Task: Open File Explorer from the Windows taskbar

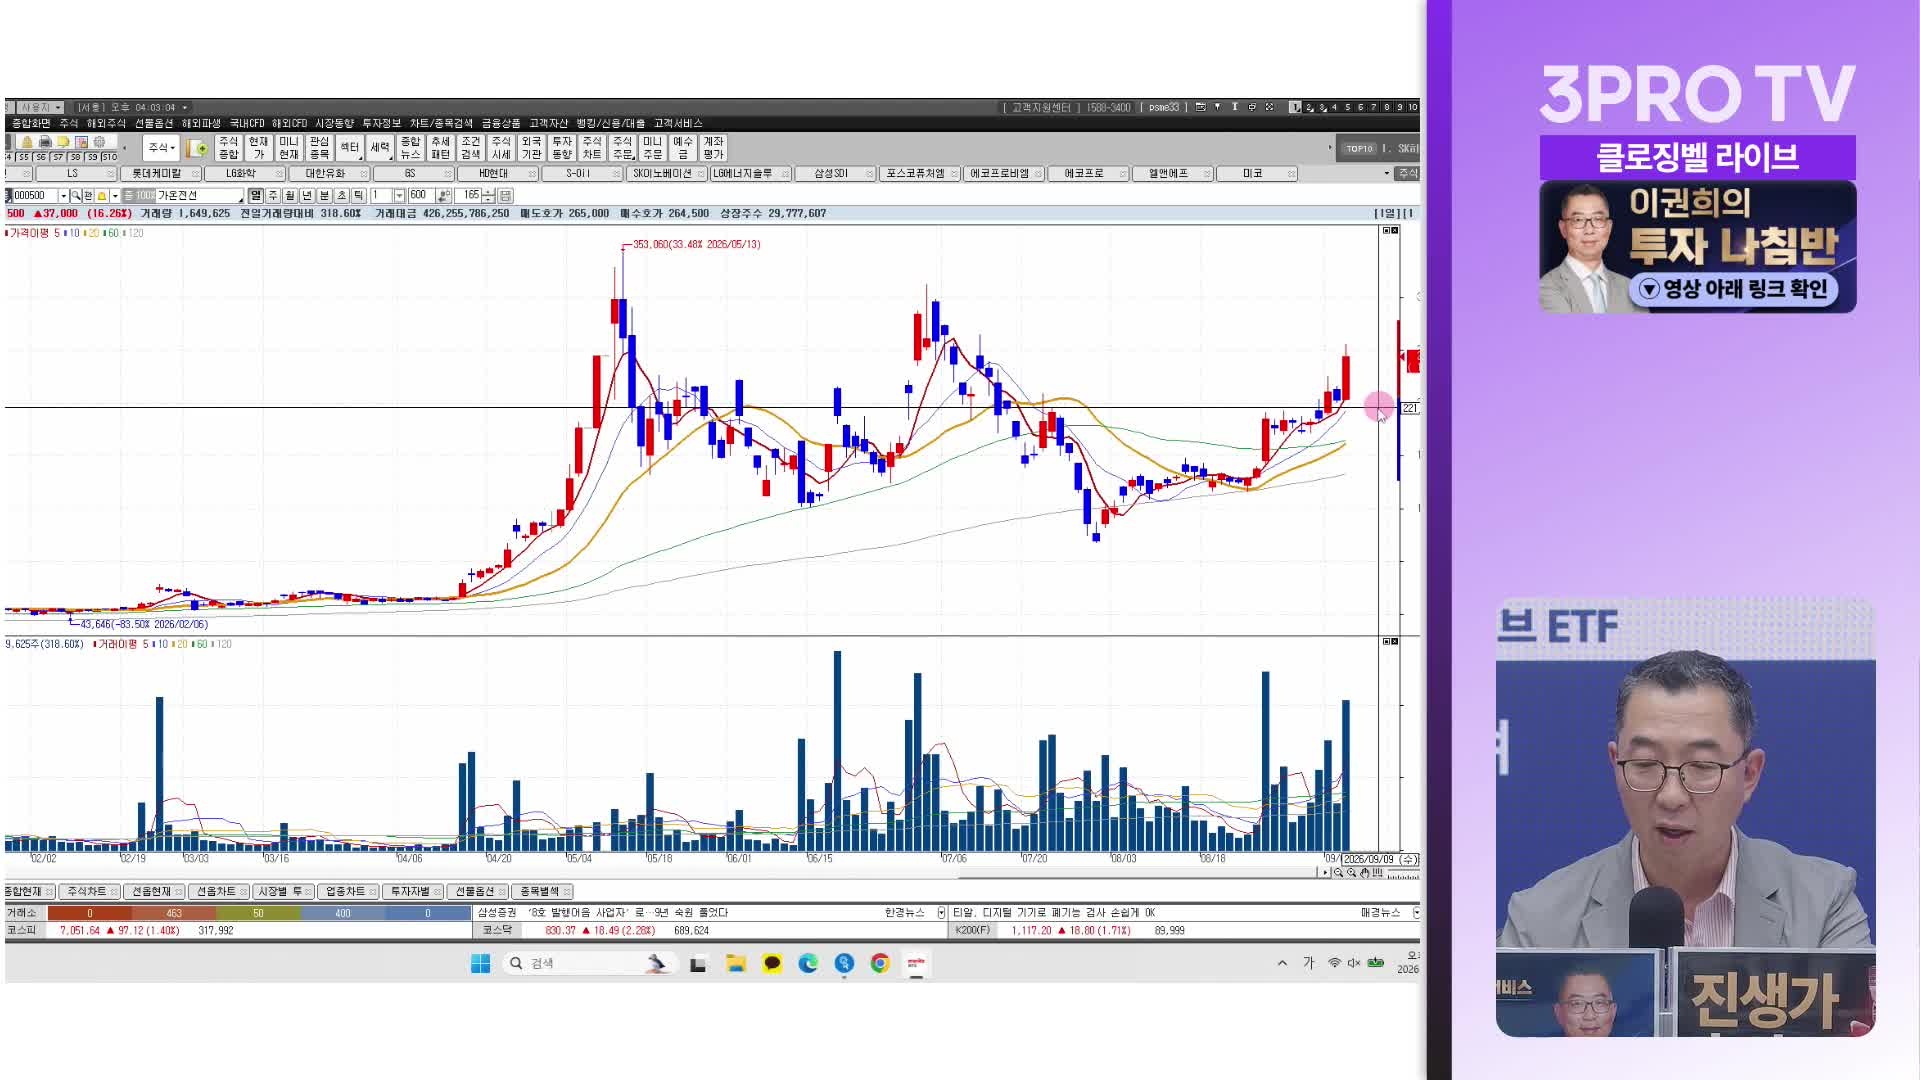Action: [736, 963]
